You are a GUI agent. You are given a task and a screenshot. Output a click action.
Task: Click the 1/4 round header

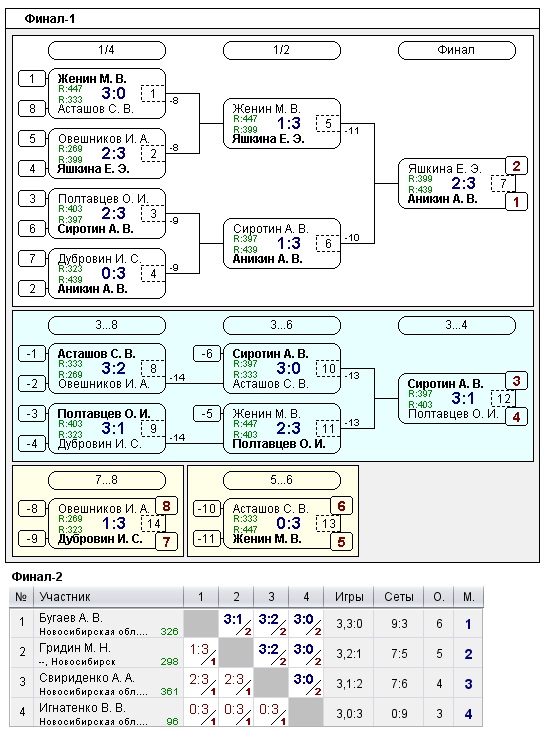tap(106, 50)
